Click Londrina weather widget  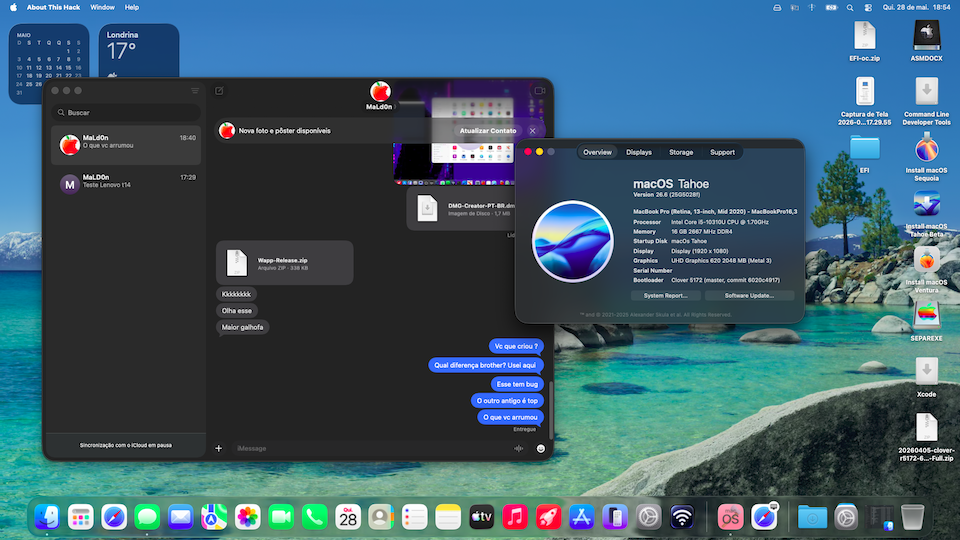(139, 52)
